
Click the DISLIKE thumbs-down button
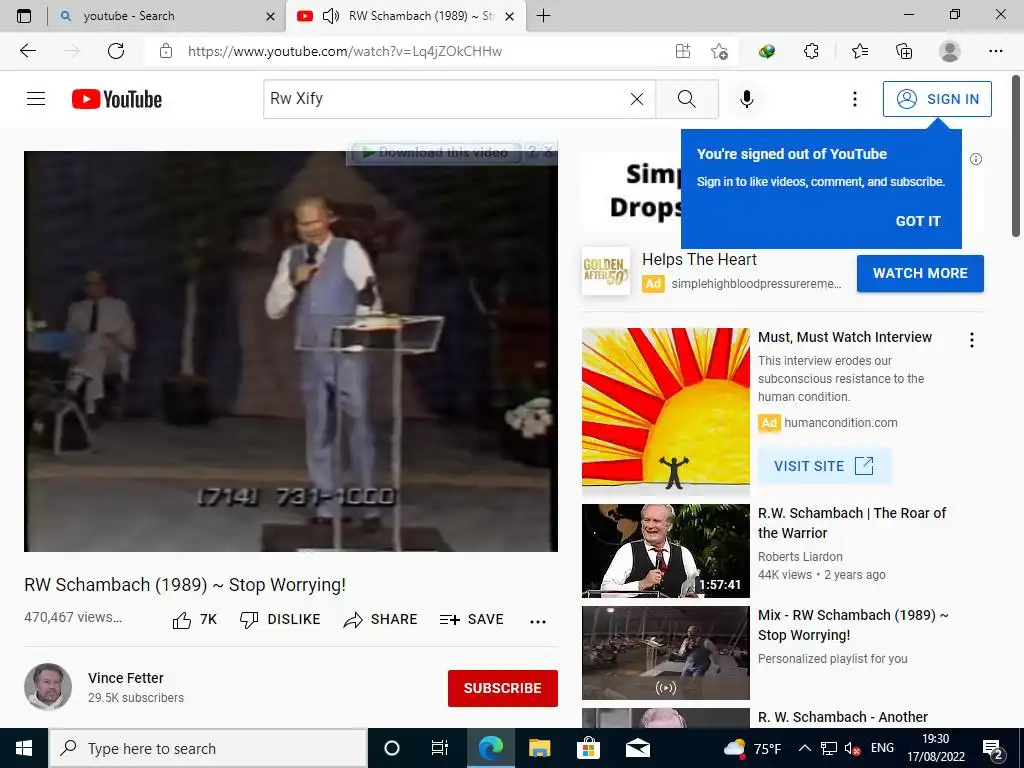tap(280, 620)
